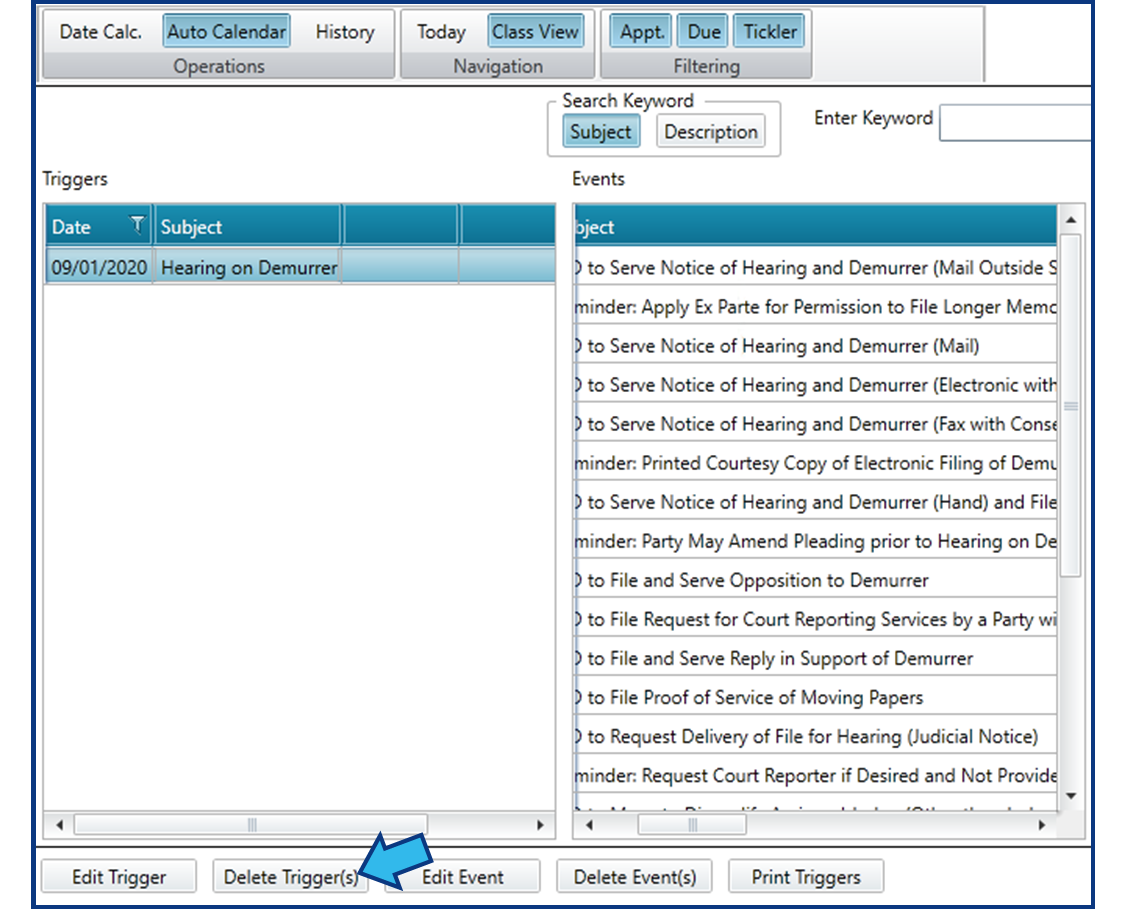Select event File Proof of Service of Moving Papers

[x=816, y=698]
